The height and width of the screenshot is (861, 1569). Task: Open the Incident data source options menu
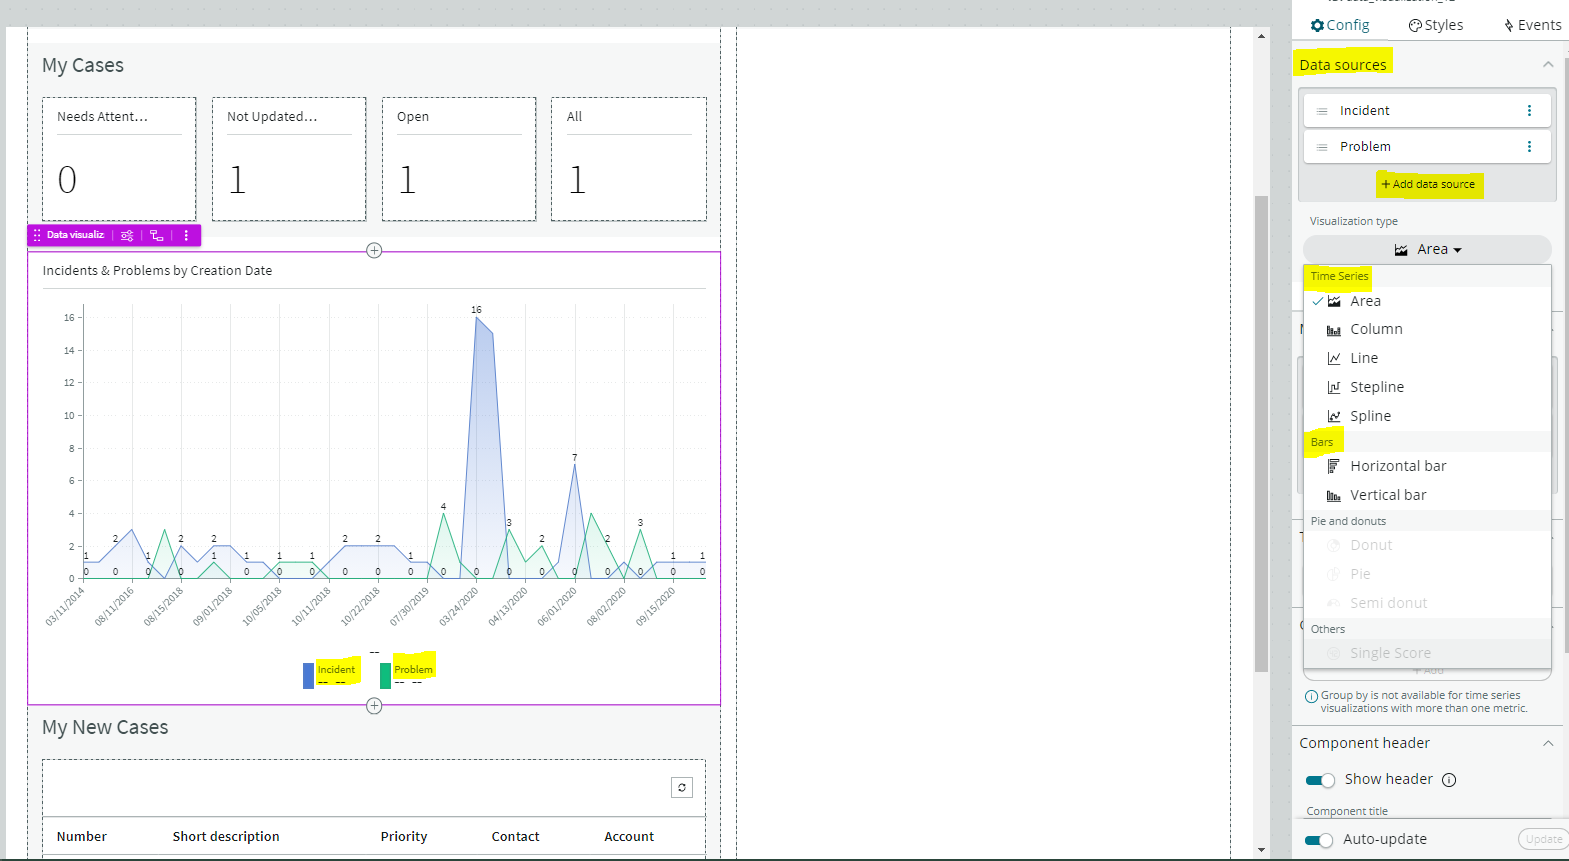click(x=1528, y=111)
